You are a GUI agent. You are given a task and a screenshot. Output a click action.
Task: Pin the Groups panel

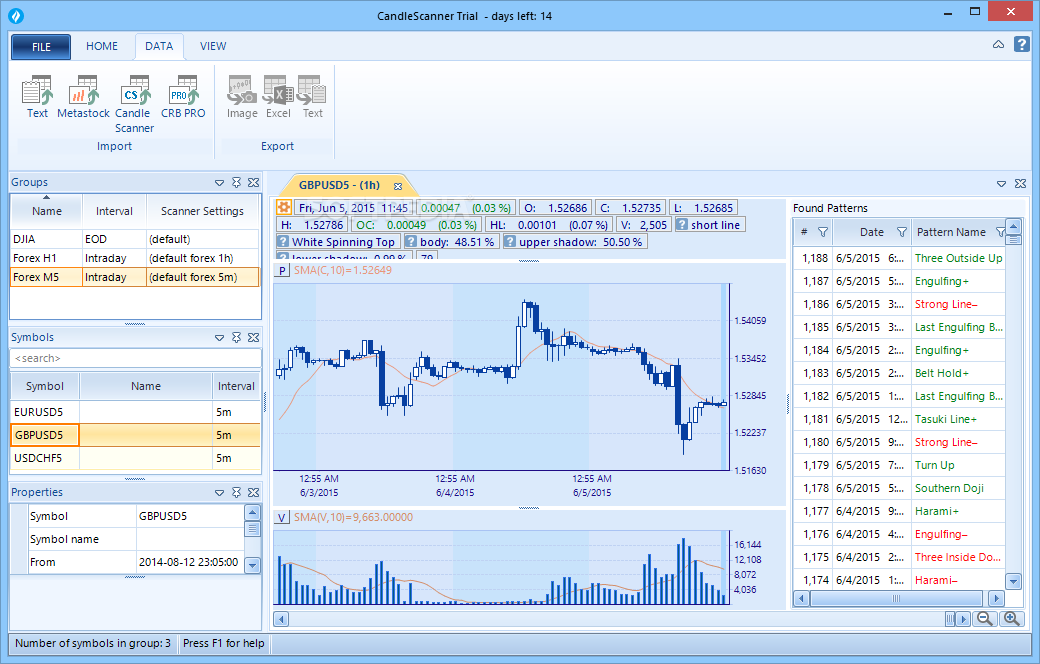(236, 182)
